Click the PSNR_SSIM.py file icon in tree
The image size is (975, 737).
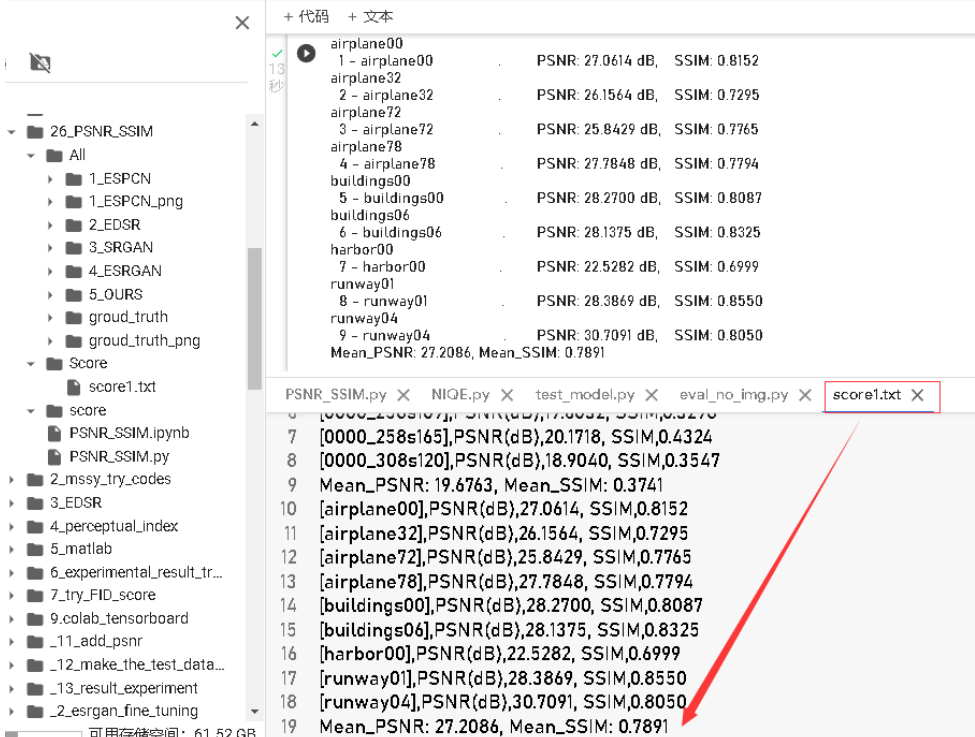coord(55,457)
